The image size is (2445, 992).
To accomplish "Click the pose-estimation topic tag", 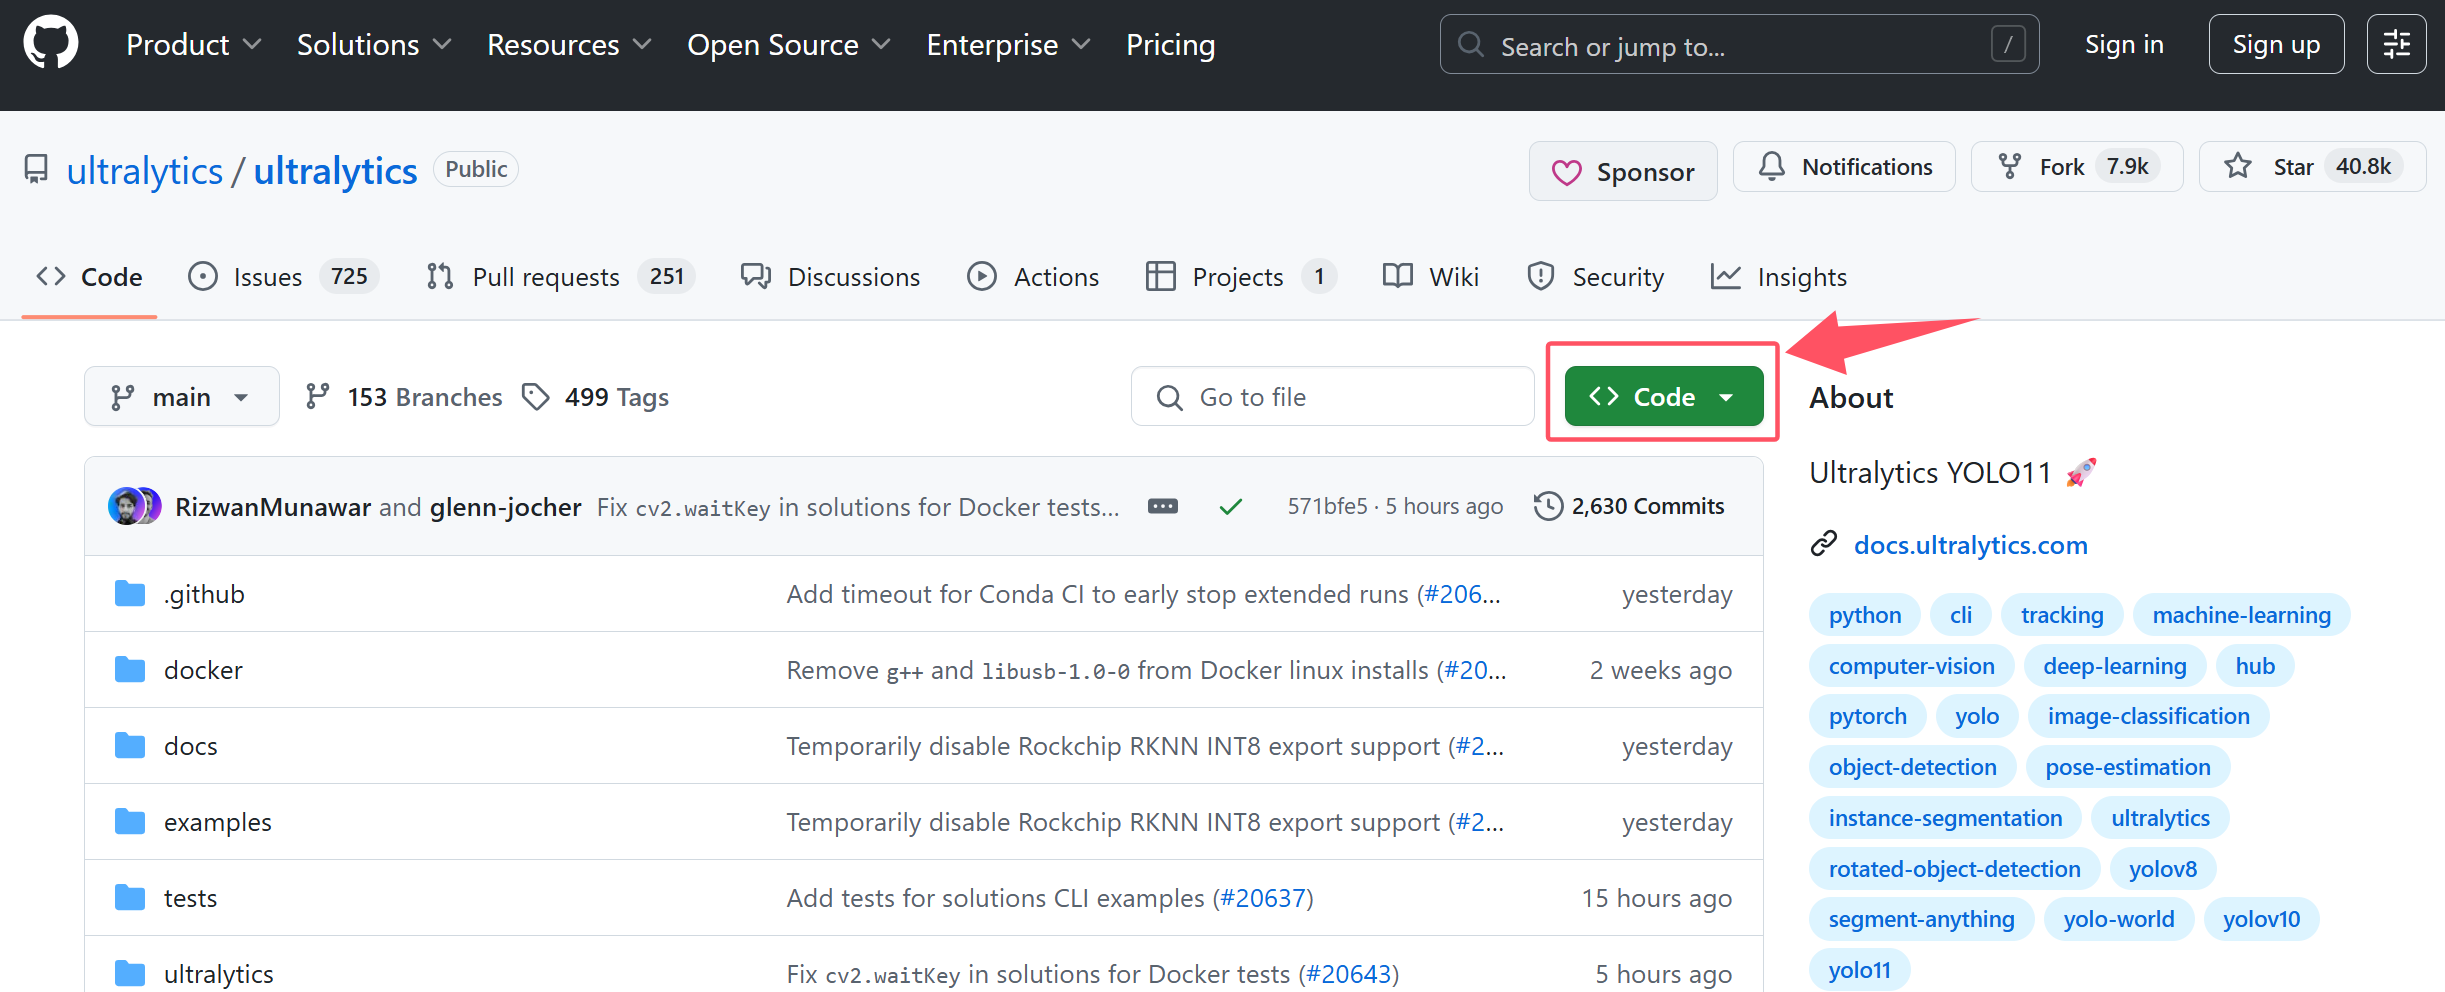I will [2127, 767].
